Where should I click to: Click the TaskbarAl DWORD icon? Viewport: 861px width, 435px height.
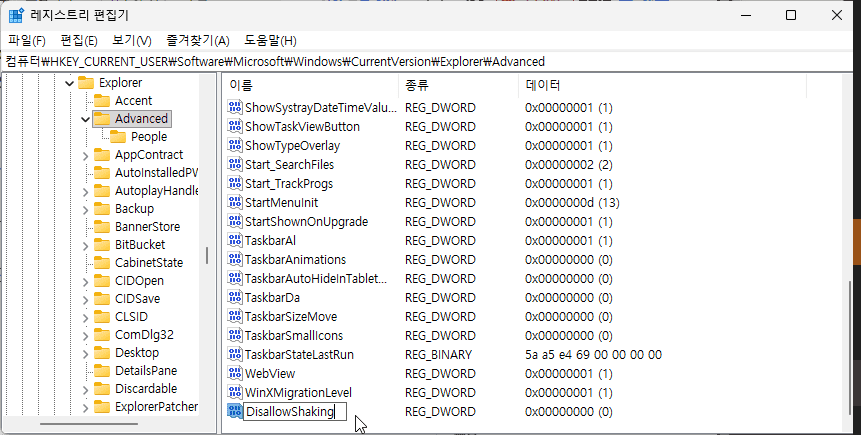(x=235, y=241)
